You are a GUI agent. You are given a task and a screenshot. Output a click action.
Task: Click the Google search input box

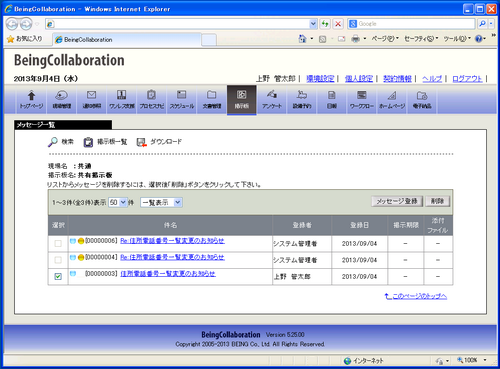click(x=412, y=24)
